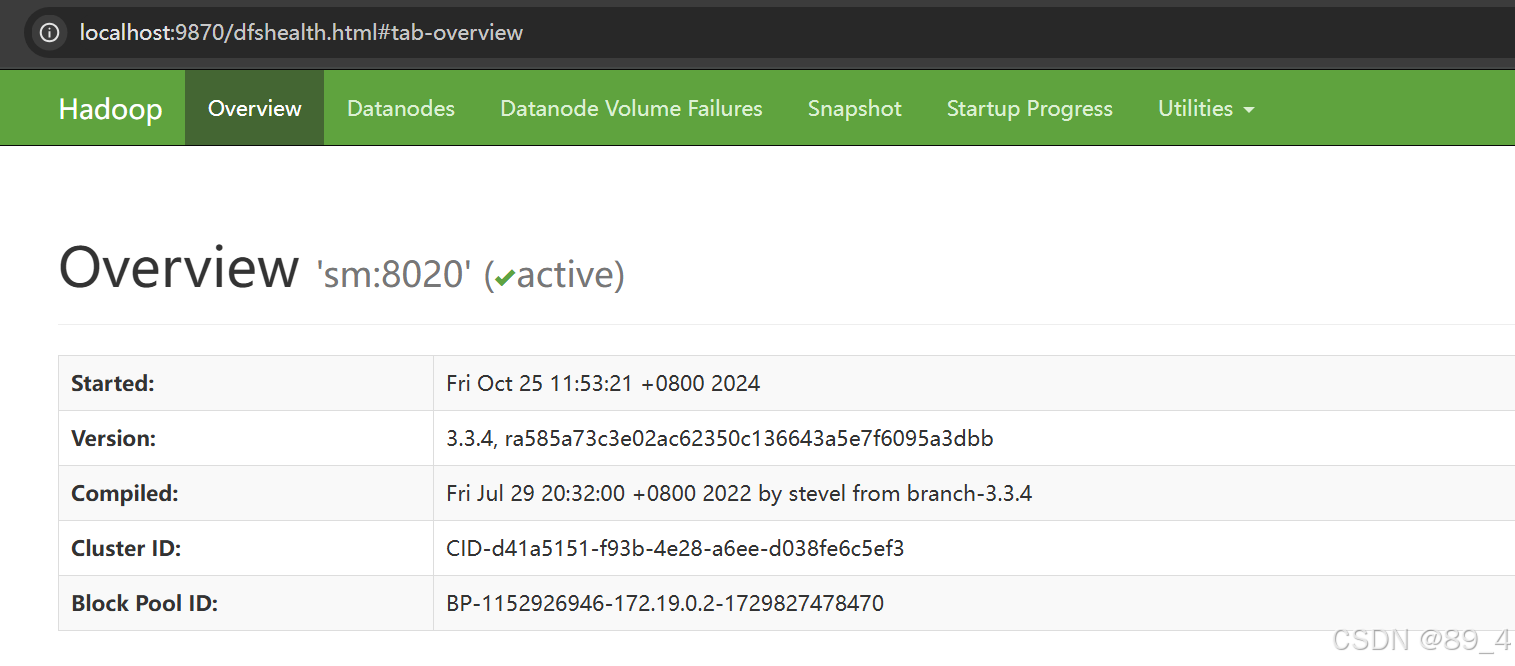Click the Block Pool ID: row label
Image resolution: width=1515 pixels, height=666 pixels.
tap(145, 603)
